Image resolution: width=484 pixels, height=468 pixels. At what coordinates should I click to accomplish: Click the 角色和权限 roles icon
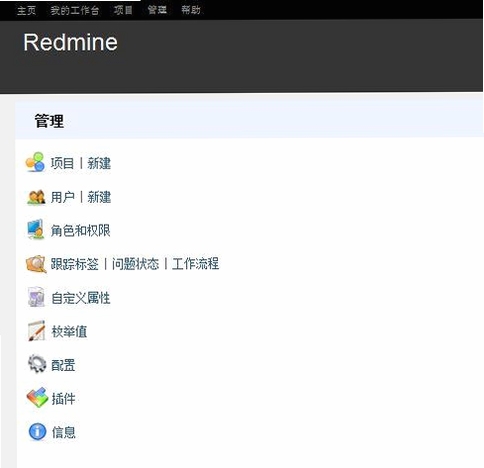(35, 229)
